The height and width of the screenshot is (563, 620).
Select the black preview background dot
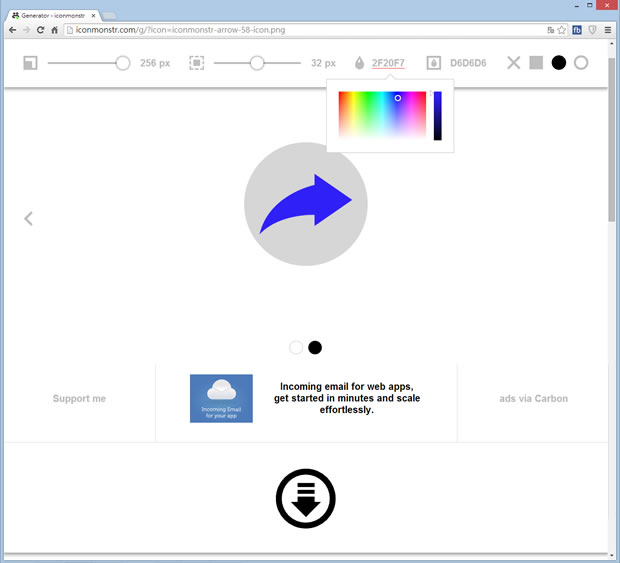point(315,348)
